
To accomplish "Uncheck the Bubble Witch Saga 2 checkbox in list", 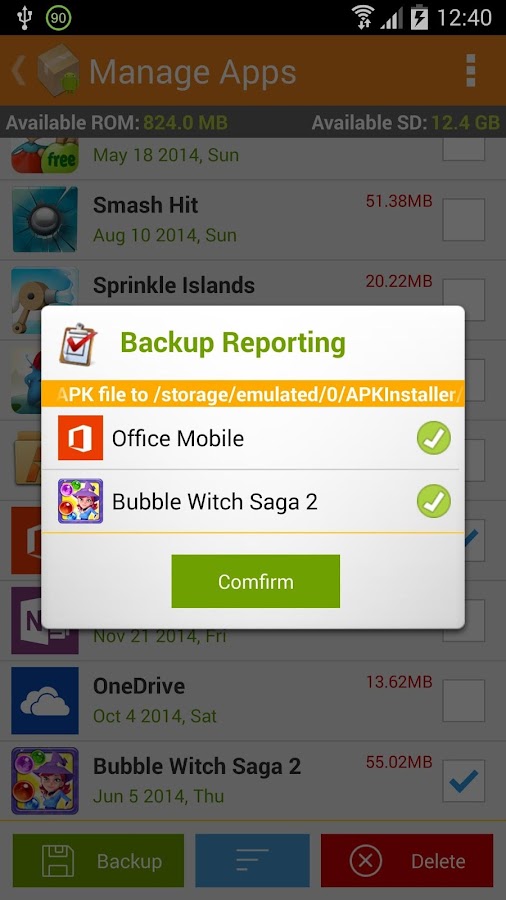I will 464,781.
